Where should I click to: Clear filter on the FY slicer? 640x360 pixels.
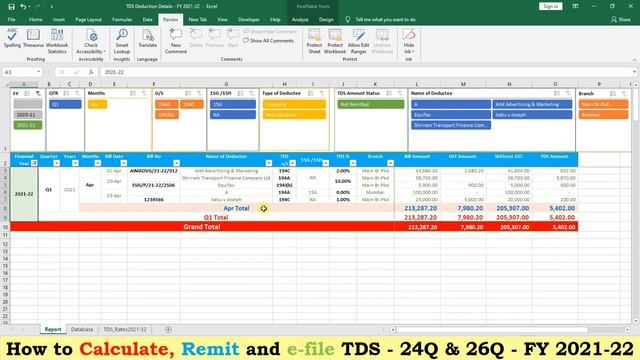[38, 93]
